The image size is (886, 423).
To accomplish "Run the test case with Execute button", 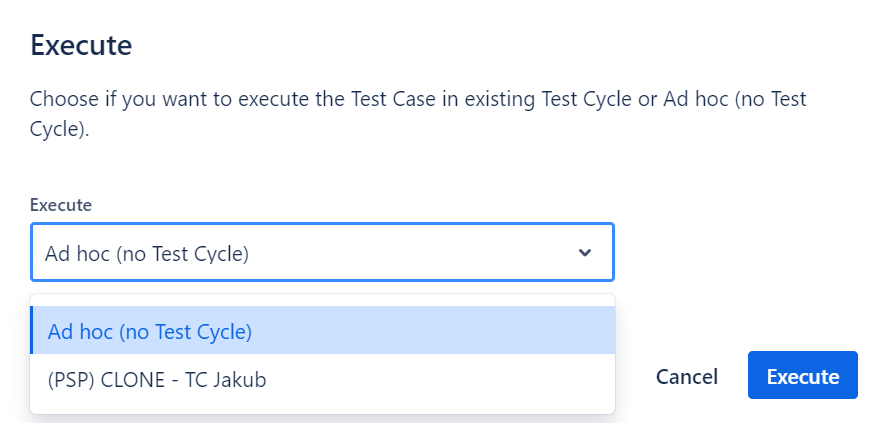I will [802, 376].
